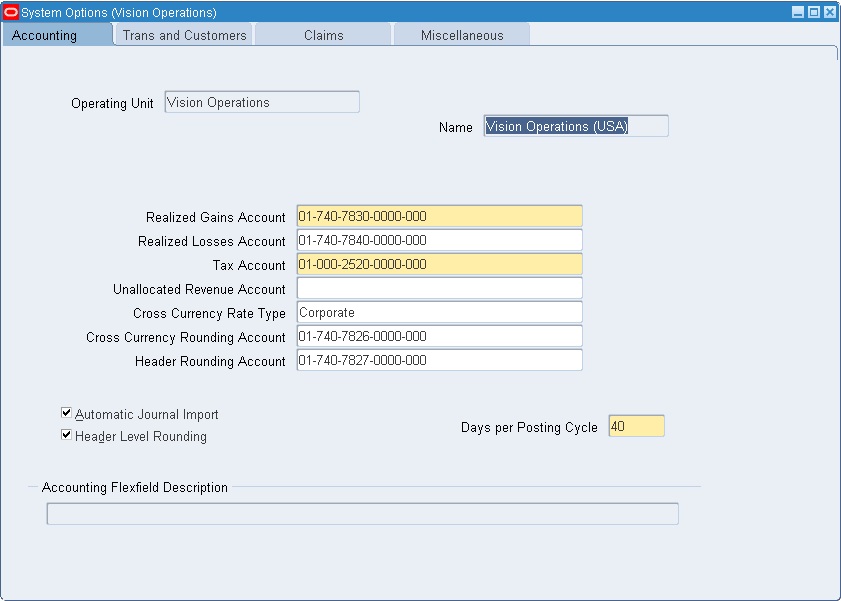Click the System Options window title text
The width and height of the screenshot is (841, 601).
coord(119,12)
